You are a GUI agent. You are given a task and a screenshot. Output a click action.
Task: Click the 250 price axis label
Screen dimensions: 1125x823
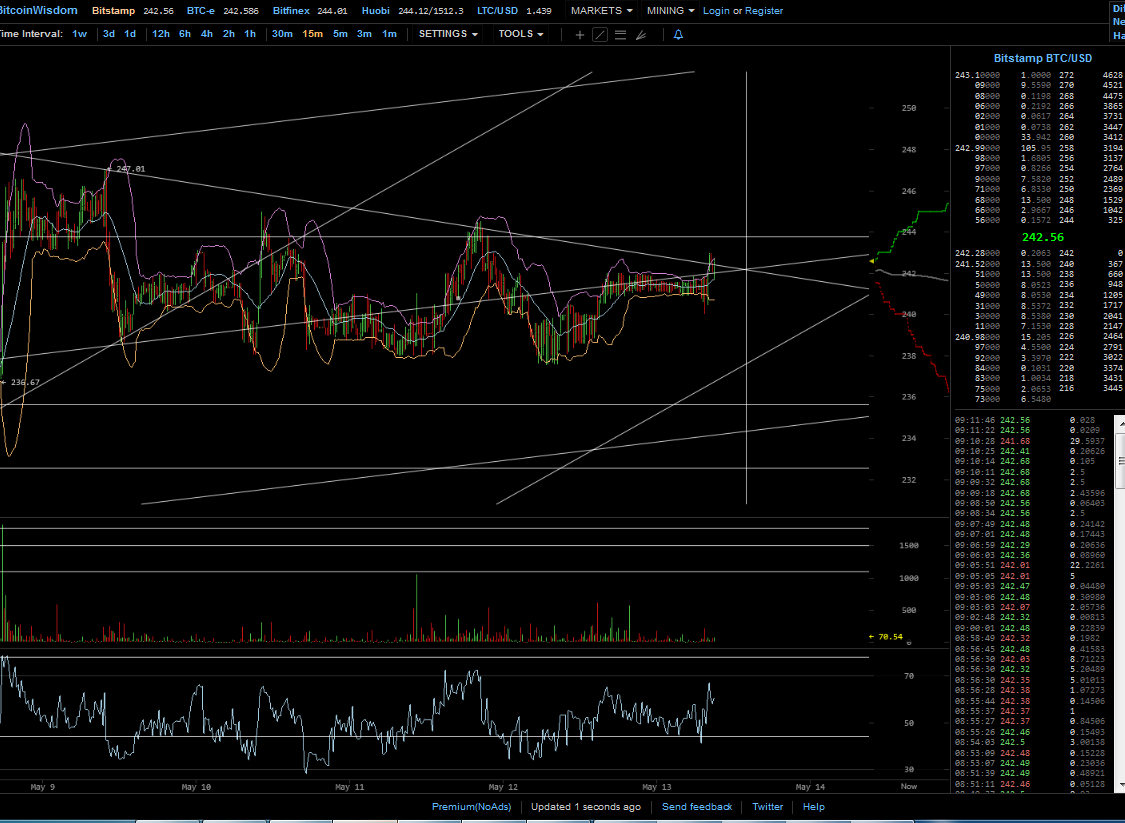908,108
